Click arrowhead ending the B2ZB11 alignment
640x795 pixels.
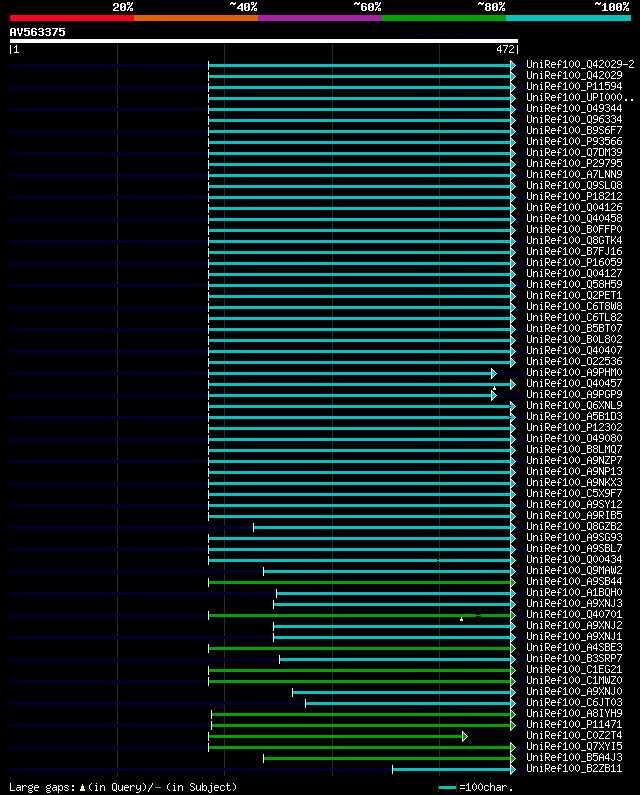[513, 769]
